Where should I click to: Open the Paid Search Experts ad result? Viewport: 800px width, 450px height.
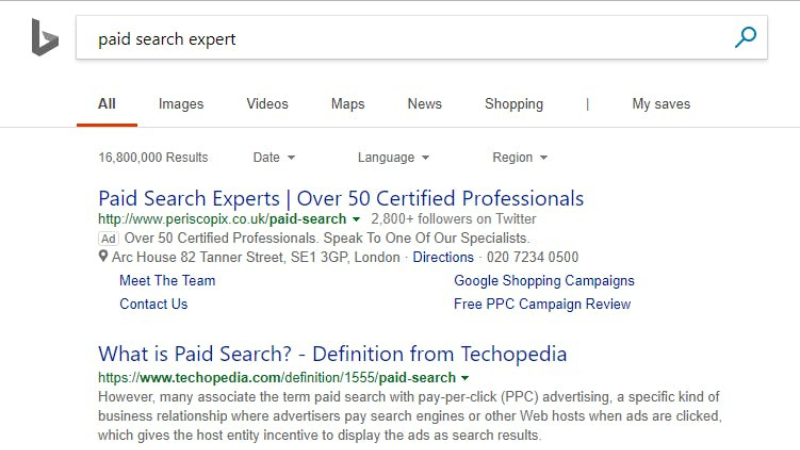[341, 197]
